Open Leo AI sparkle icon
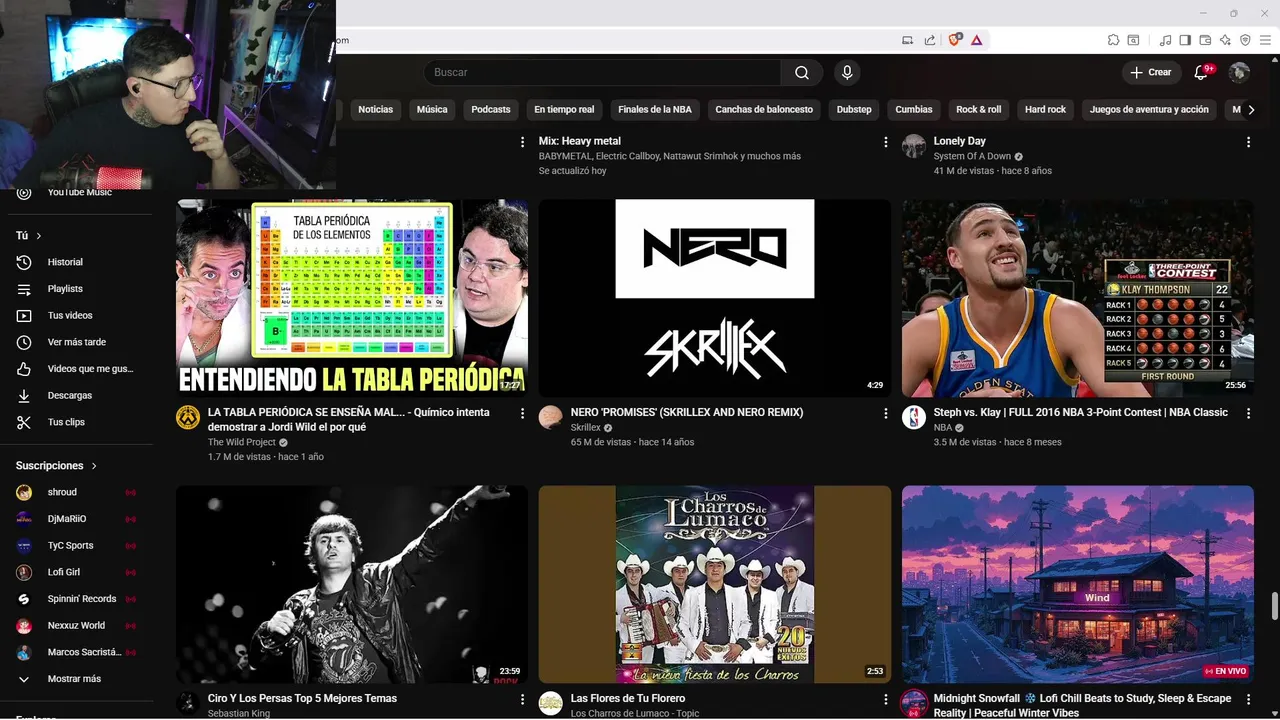The image size is (1280, 720). pyautogui.click(x=1225, y=40)
